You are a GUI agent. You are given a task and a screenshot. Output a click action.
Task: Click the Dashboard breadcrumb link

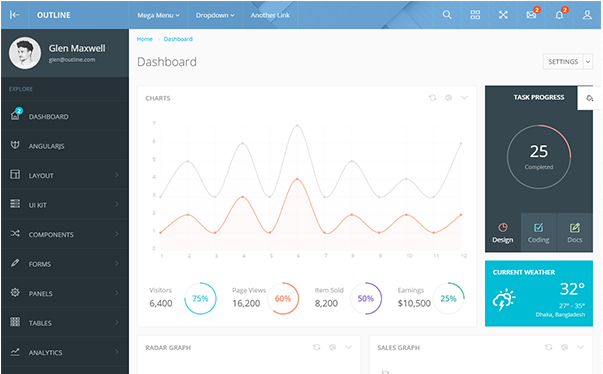click(x=178, y=39)
